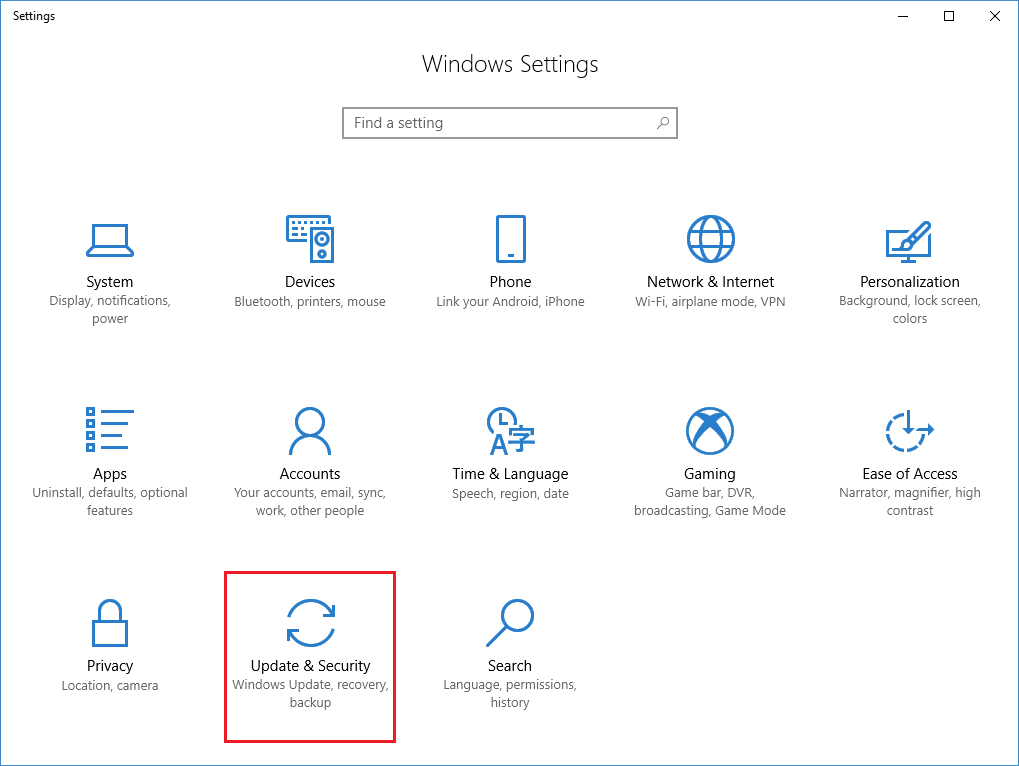This screenshot has width=1019, height=766.
Task: Select the Accounts label
Action: 310,474
